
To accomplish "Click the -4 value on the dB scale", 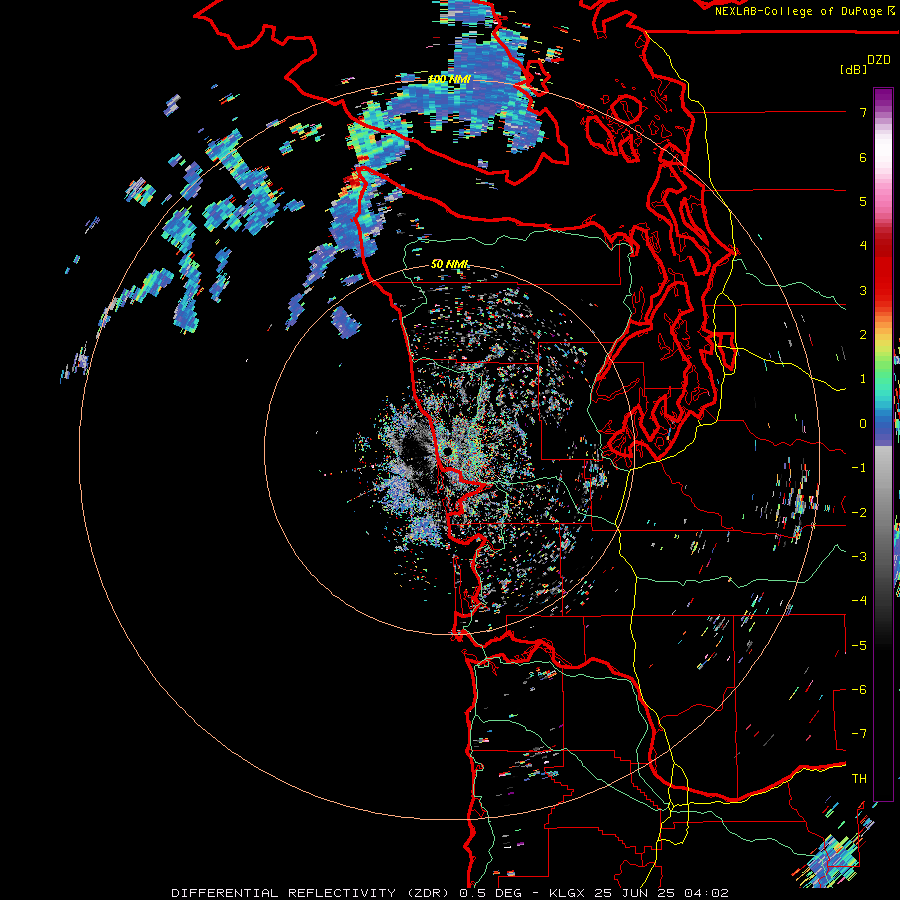I will (859, 601).
